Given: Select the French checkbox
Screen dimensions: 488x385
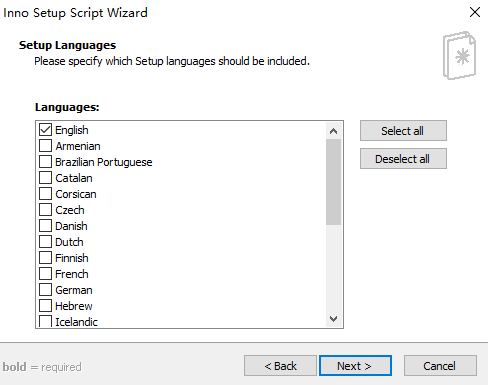Looking at the screenshot, I should tap(45, 274).
